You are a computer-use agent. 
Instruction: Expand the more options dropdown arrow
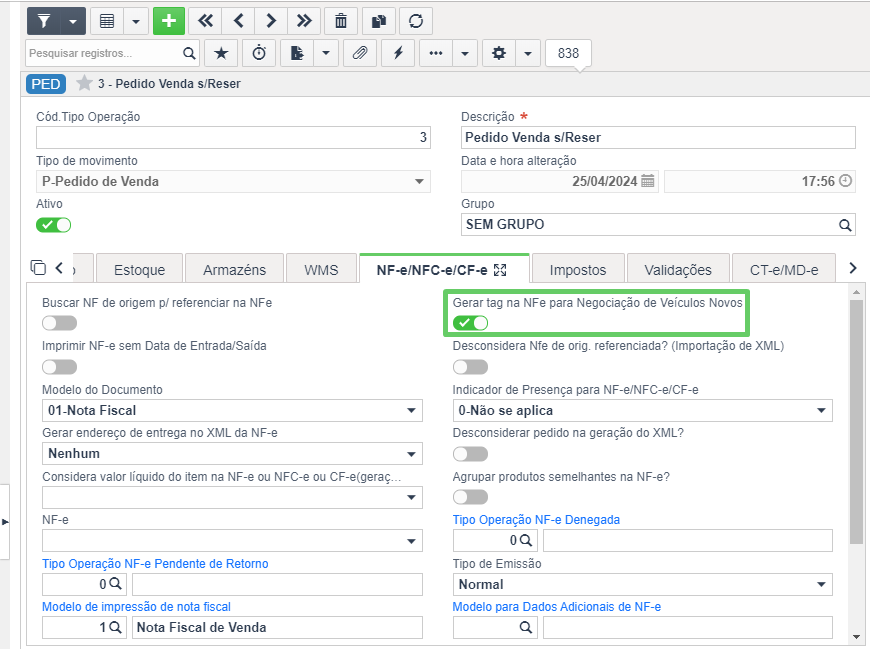tap(465, 53)
